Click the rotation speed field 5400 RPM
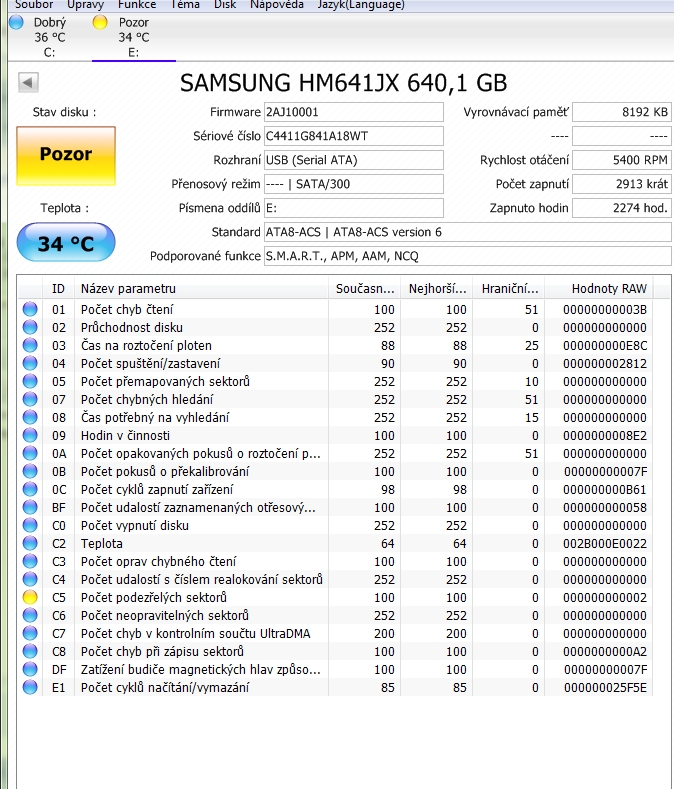The image size is (674, 789). 622,160
